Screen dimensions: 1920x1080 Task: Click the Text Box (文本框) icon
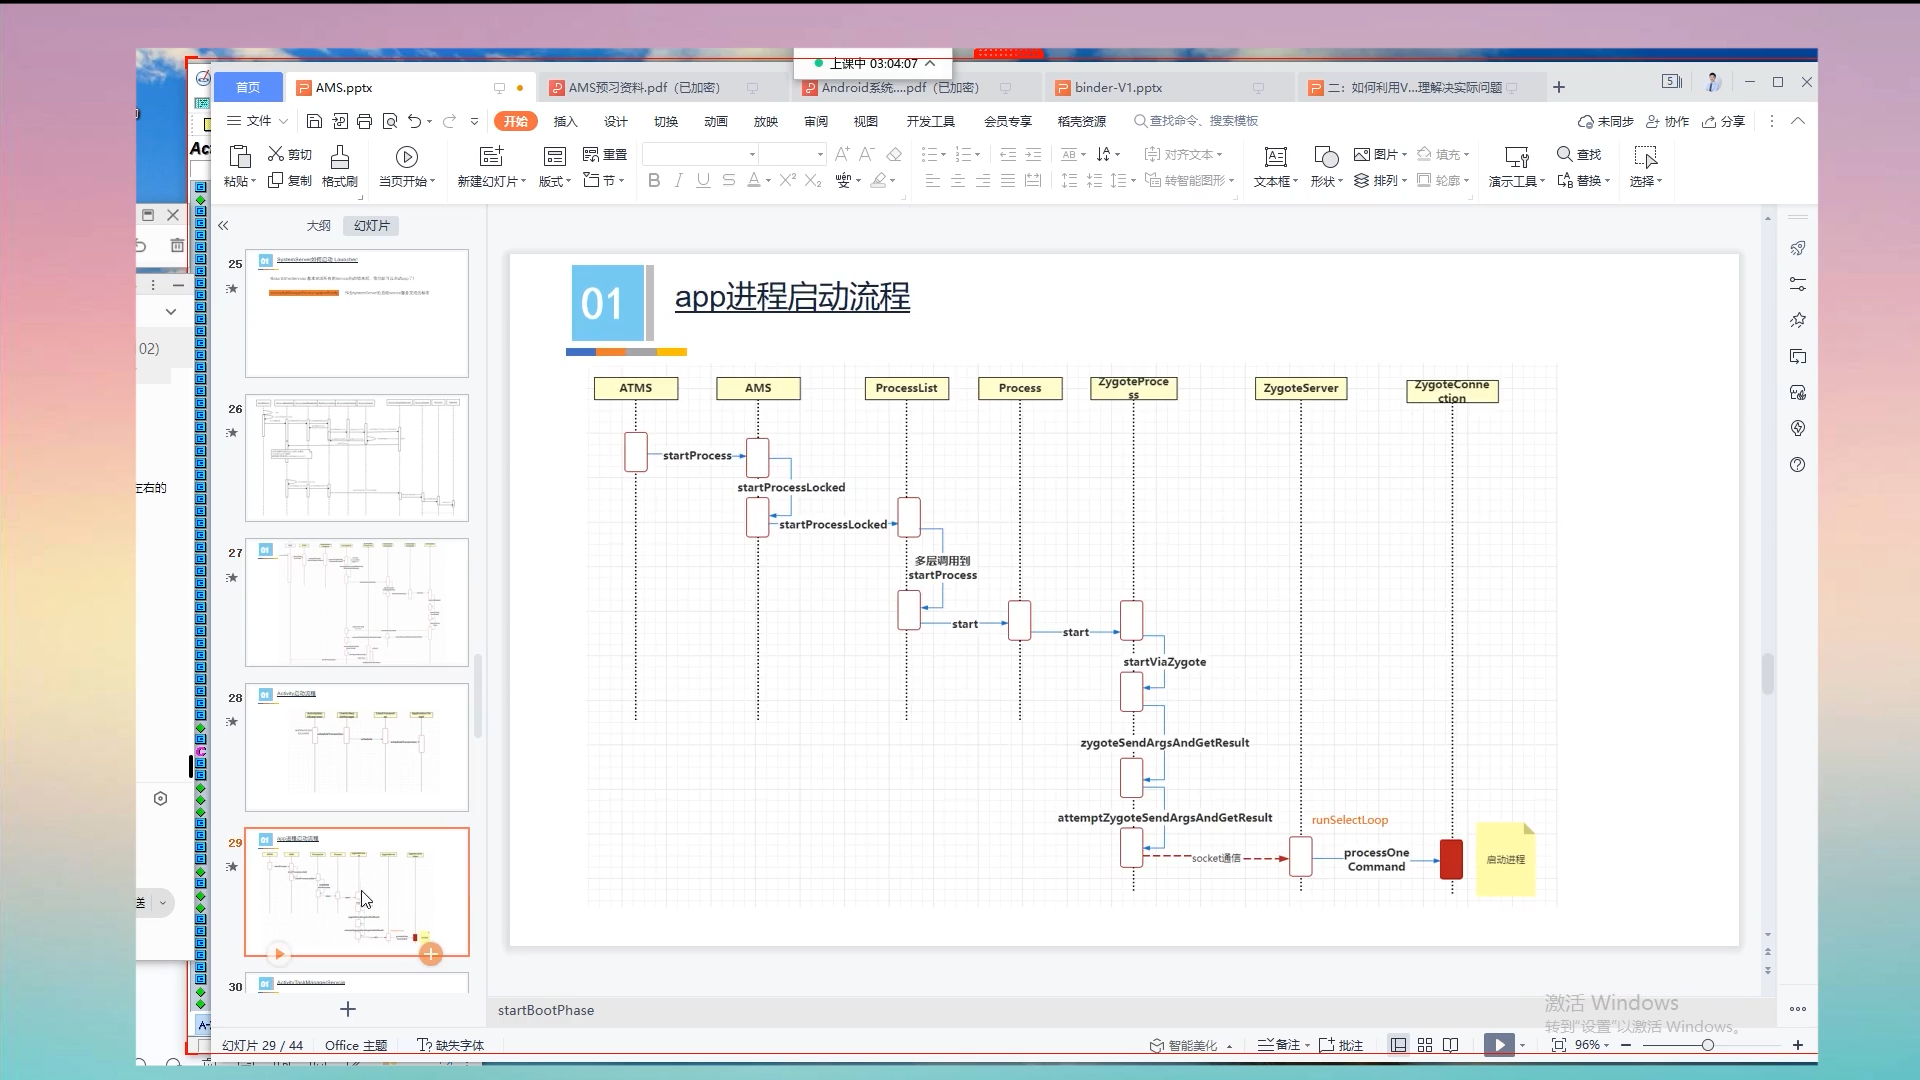click(x=1275, y=157)
